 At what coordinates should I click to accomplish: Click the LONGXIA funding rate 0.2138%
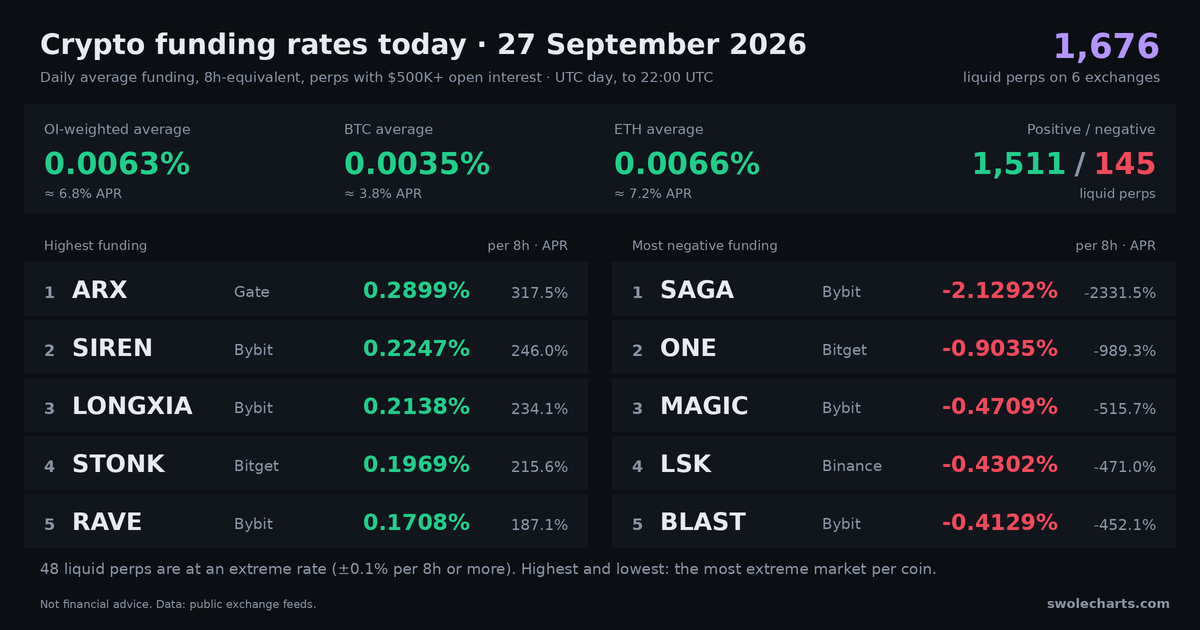[416, 406]
